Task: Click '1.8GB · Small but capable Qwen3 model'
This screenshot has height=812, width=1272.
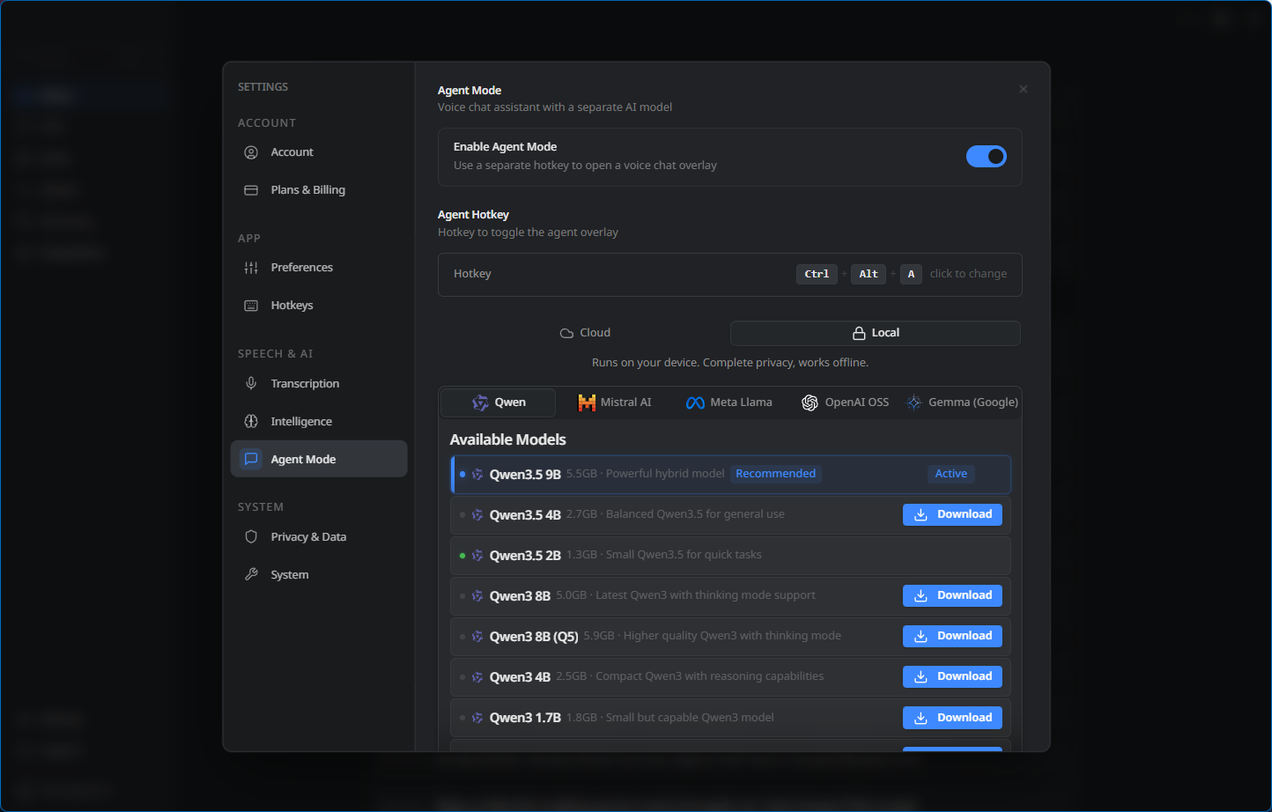Action: (x=670, y=717)
